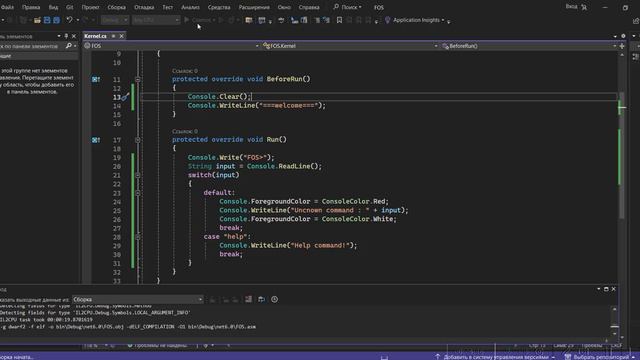This screenshot has height=360, width=640.
Task: Open the Git menu
Action: 70,7
